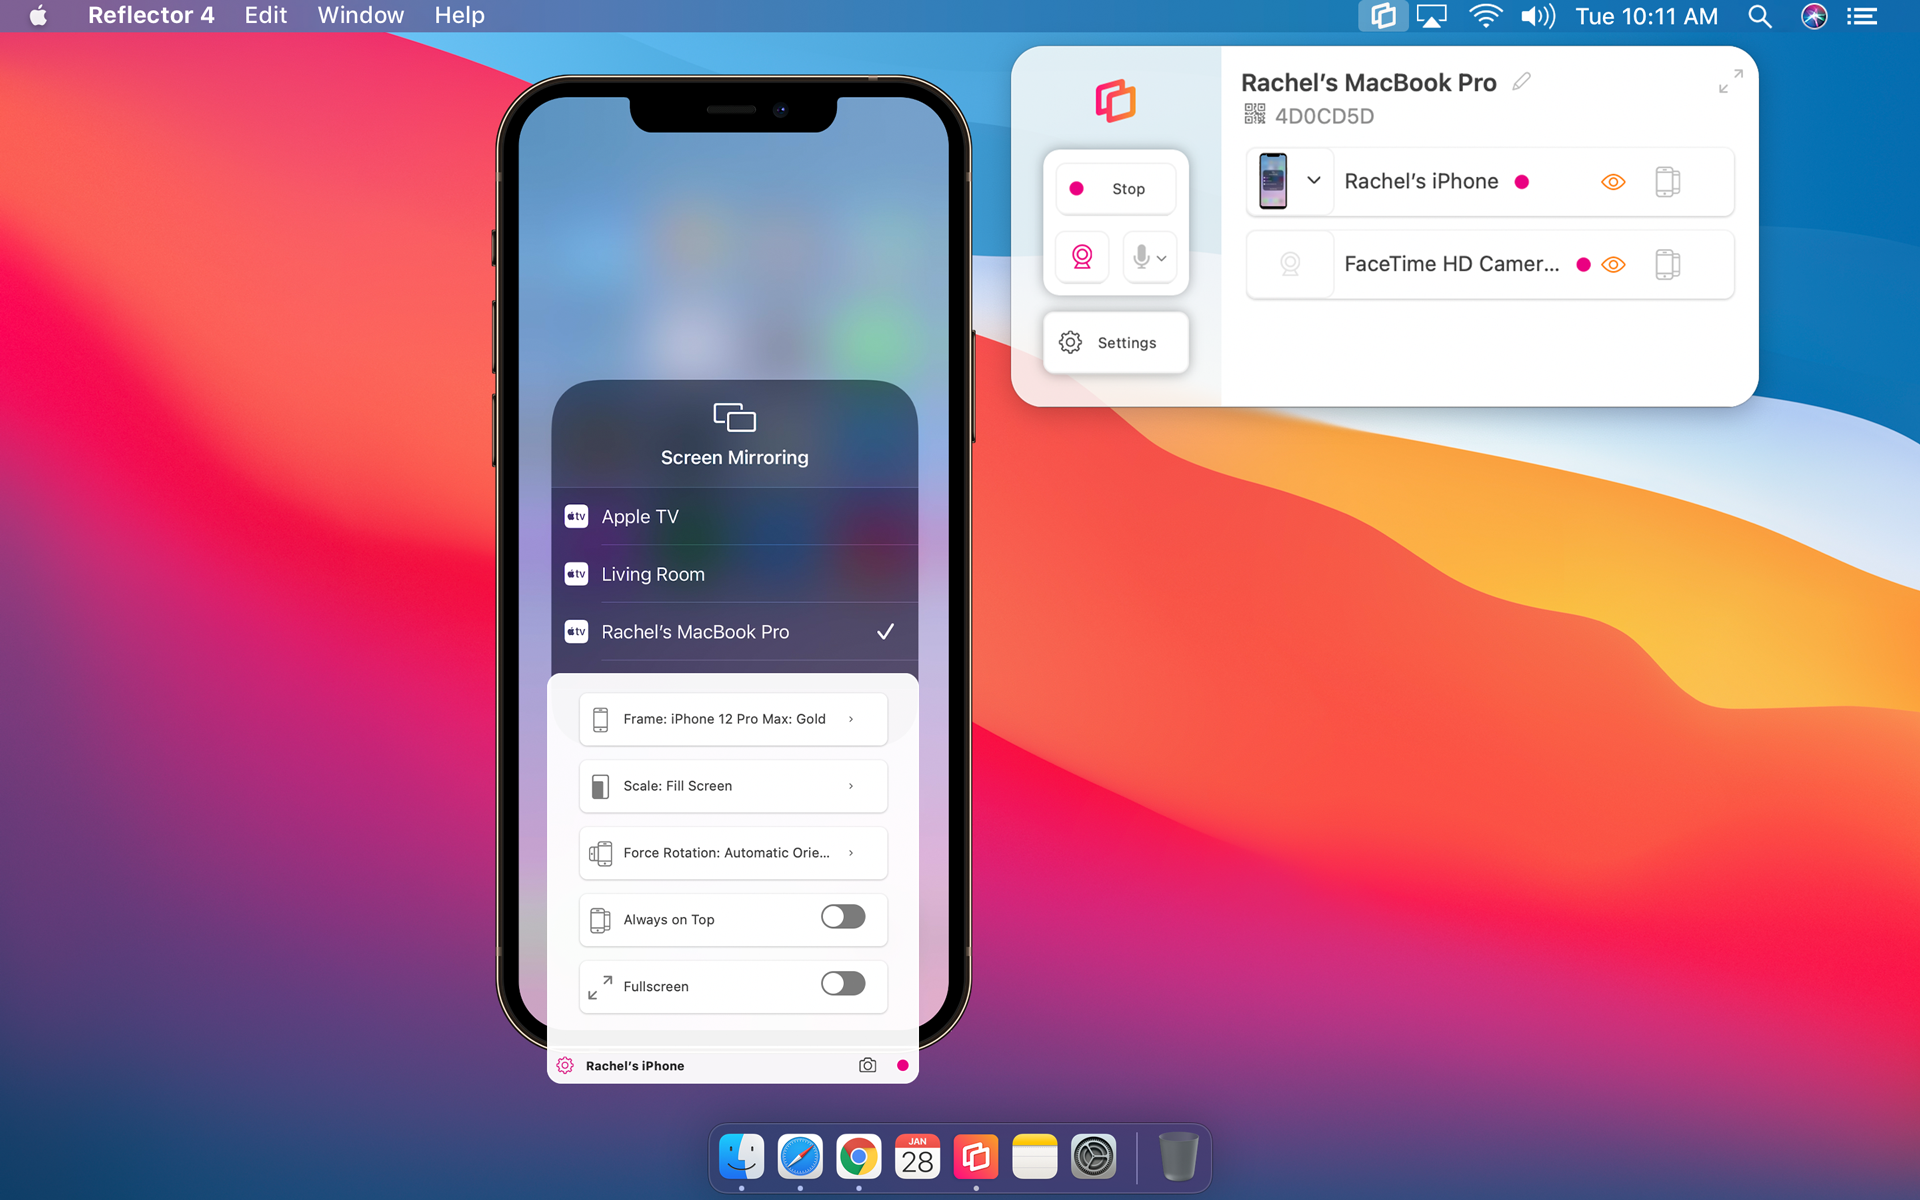Click the Reflector icon in the menu bar

(x=1383, y=16)
